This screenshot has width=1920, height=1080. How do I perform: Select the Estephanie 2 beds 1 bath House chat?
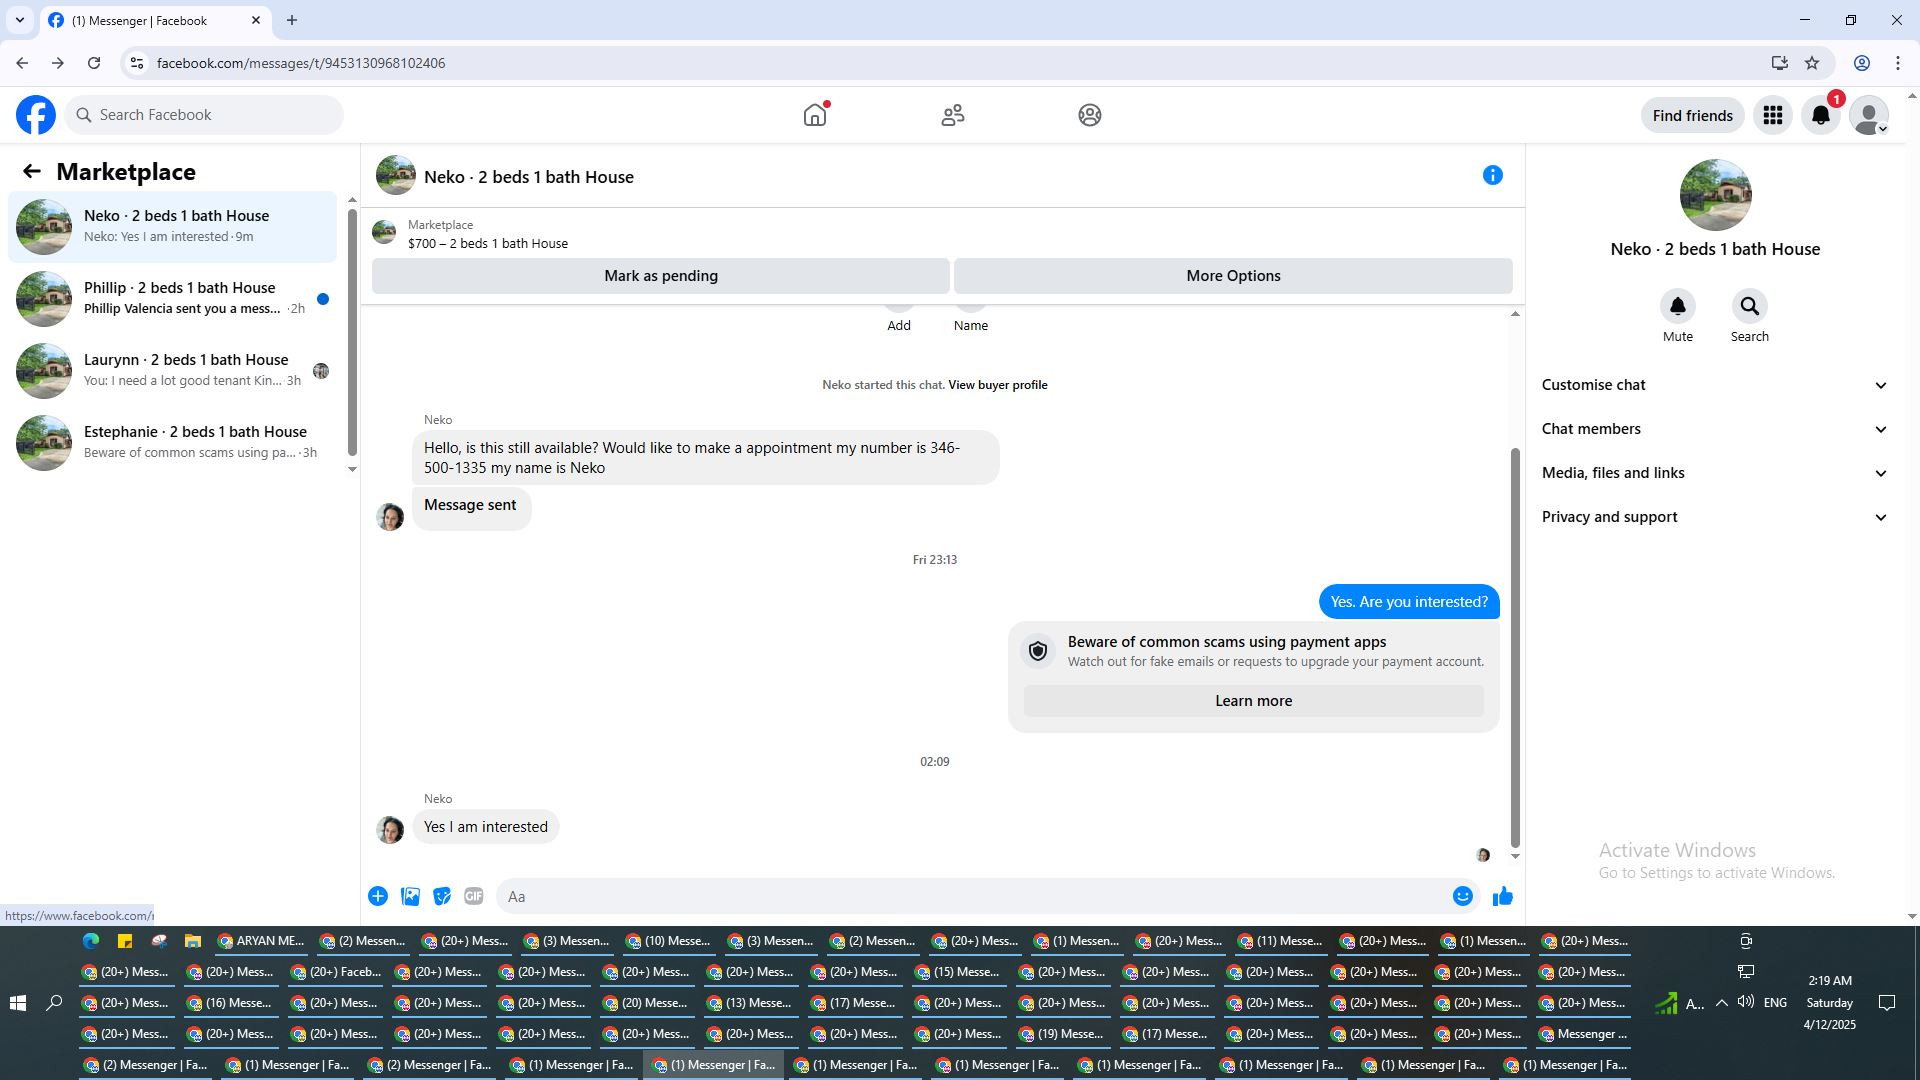[x=172, y=443]
